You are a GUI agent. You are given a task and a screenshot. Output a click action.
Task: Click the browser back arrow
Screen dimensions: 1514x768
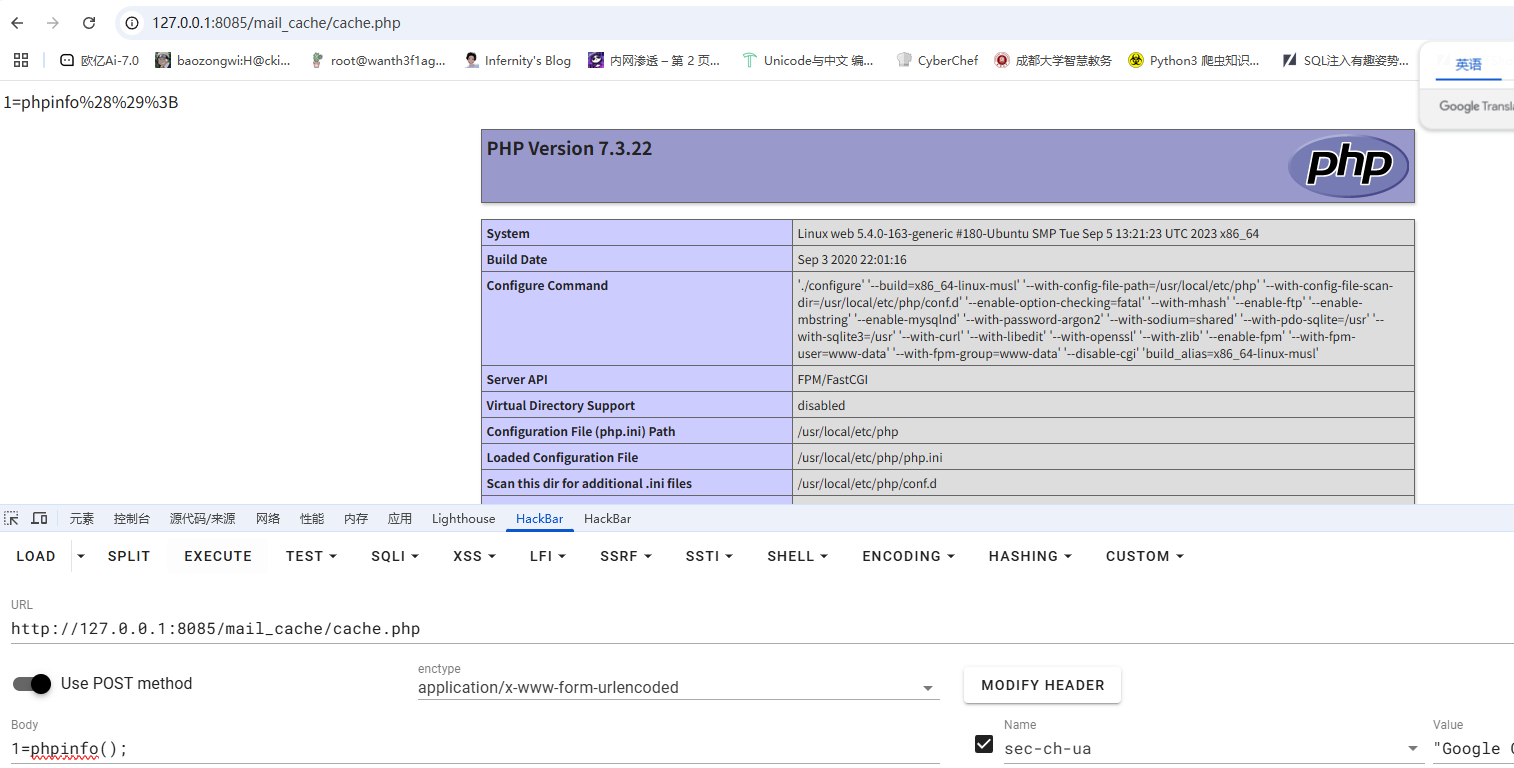tap(17, 23)
